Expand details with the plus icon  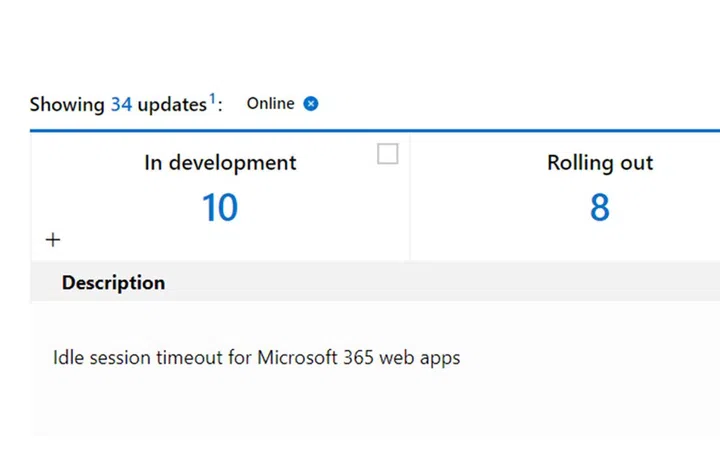53,239
